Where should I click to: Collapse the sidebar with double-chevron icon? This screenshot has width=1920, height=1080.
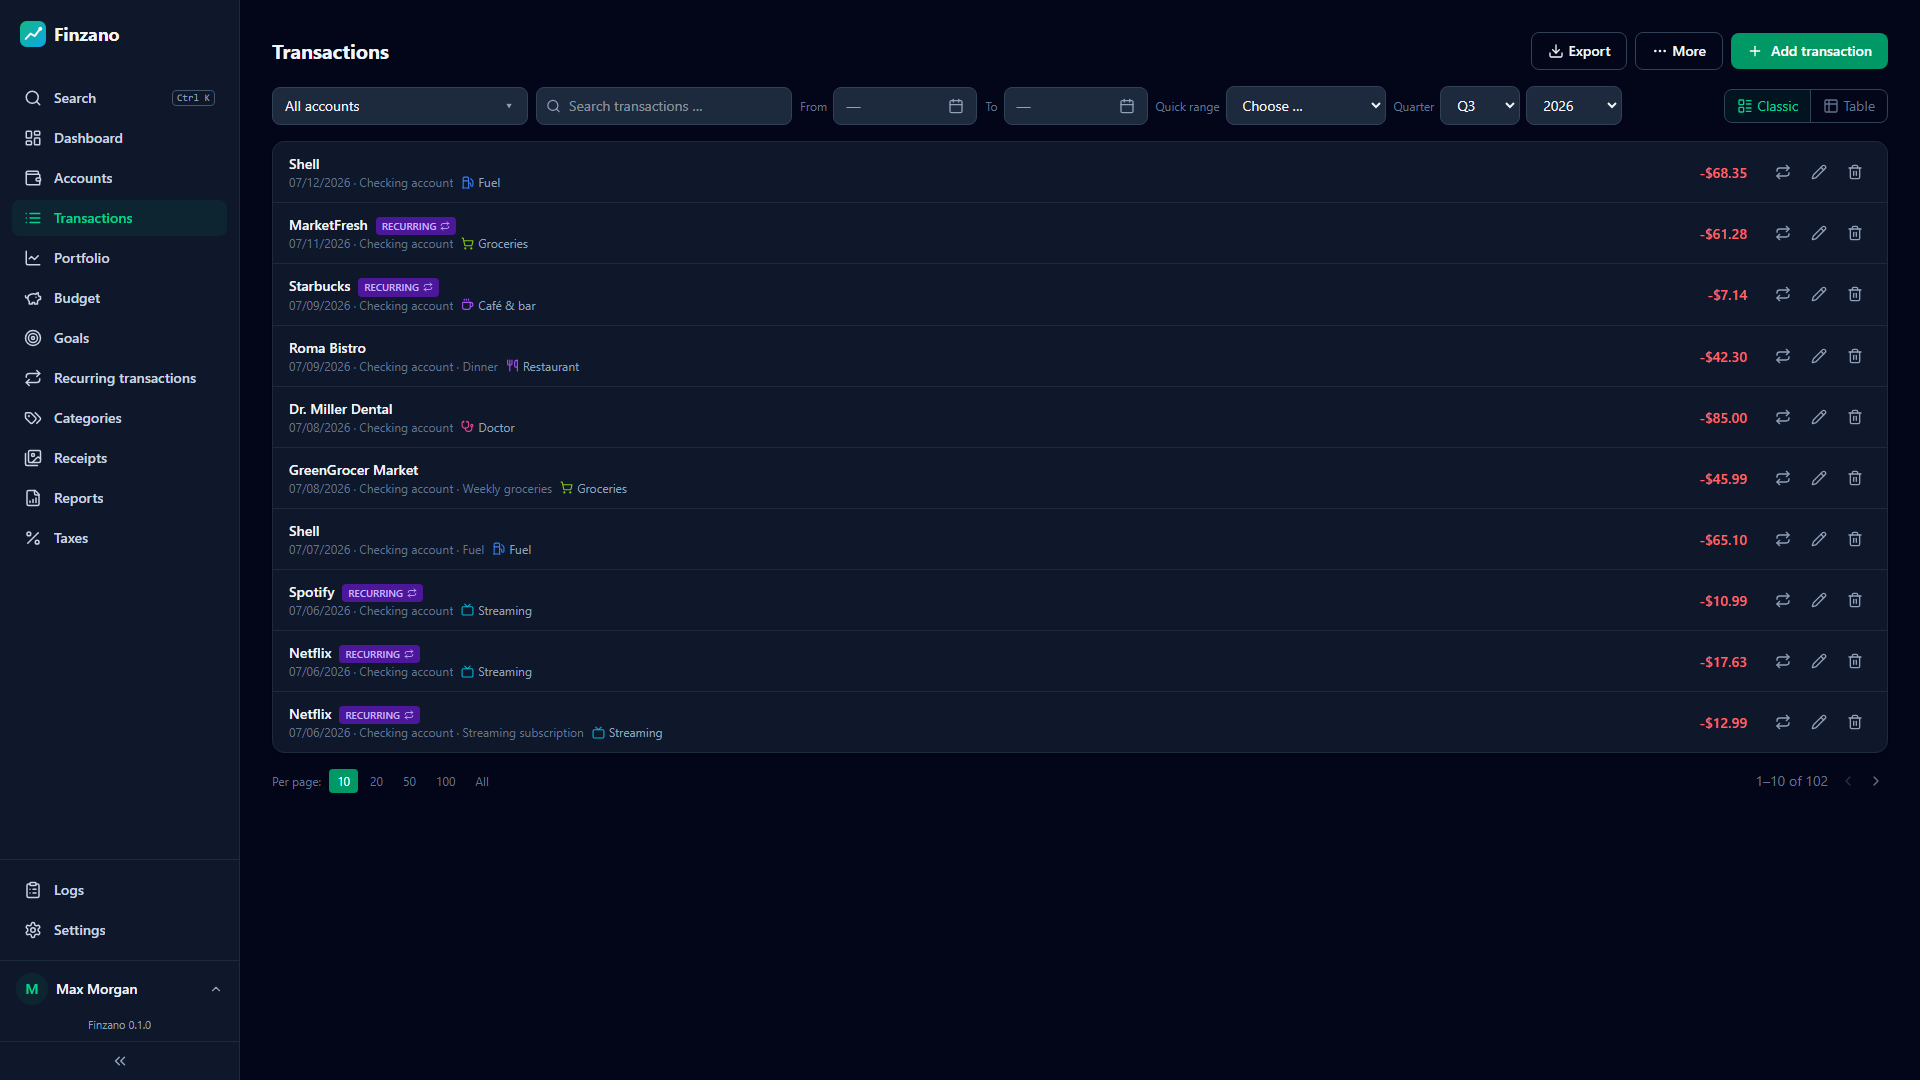point(120,1061)
